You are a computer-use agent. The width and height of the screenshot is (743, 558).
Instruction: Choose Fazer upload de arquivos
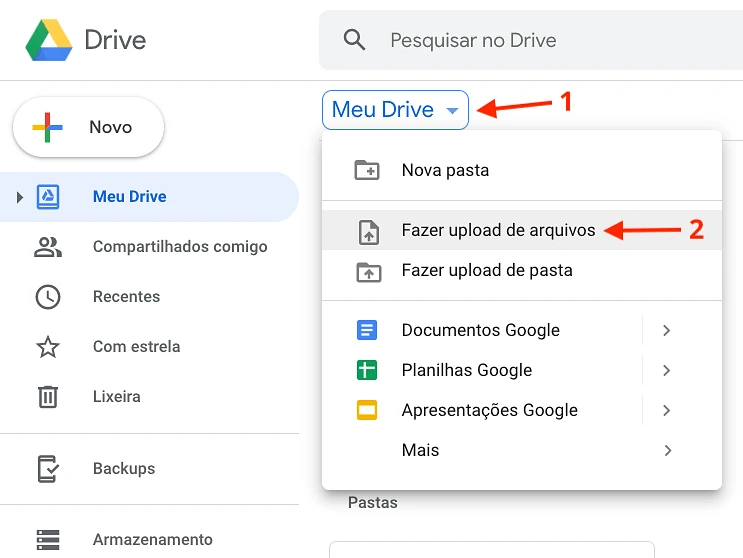[x=522, y=230]
